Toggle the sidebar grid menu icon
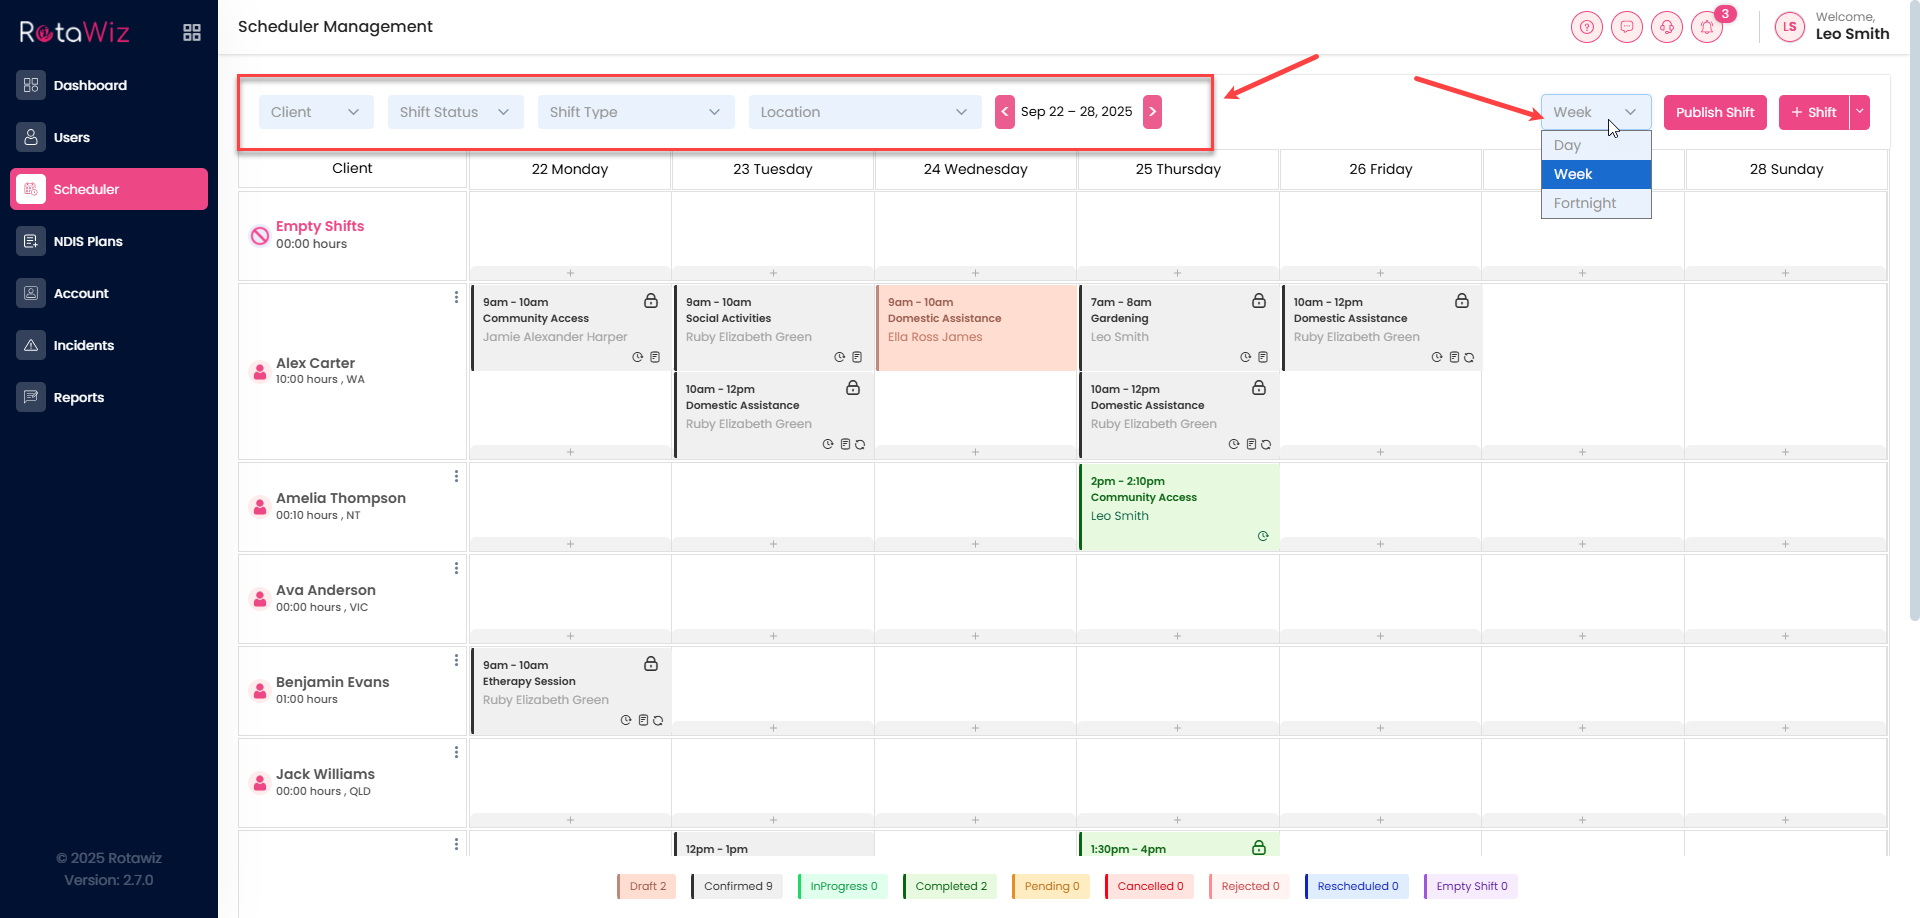 click(192, 33)
